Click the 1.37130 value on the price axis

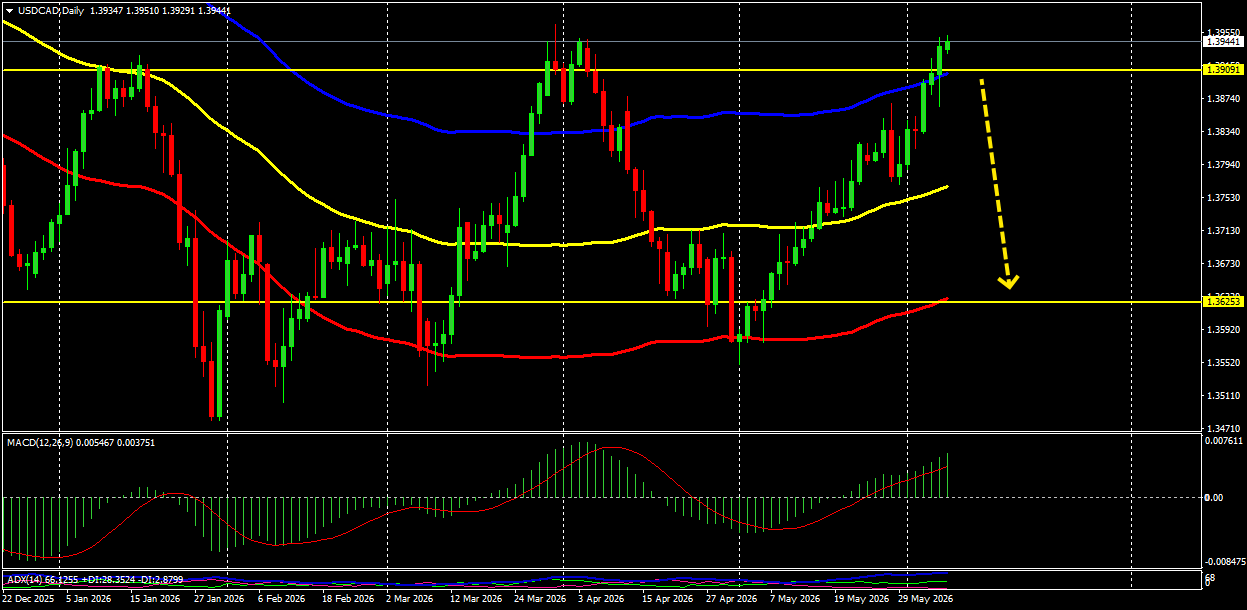(1223, 231)
